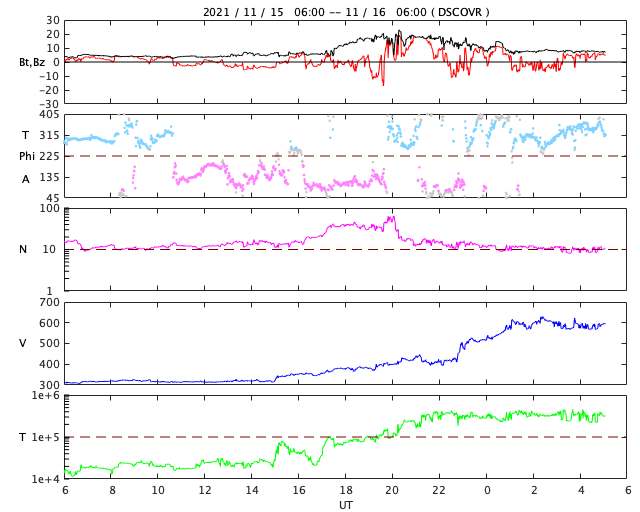Select the '22' hour tick on UT axis

439,490
